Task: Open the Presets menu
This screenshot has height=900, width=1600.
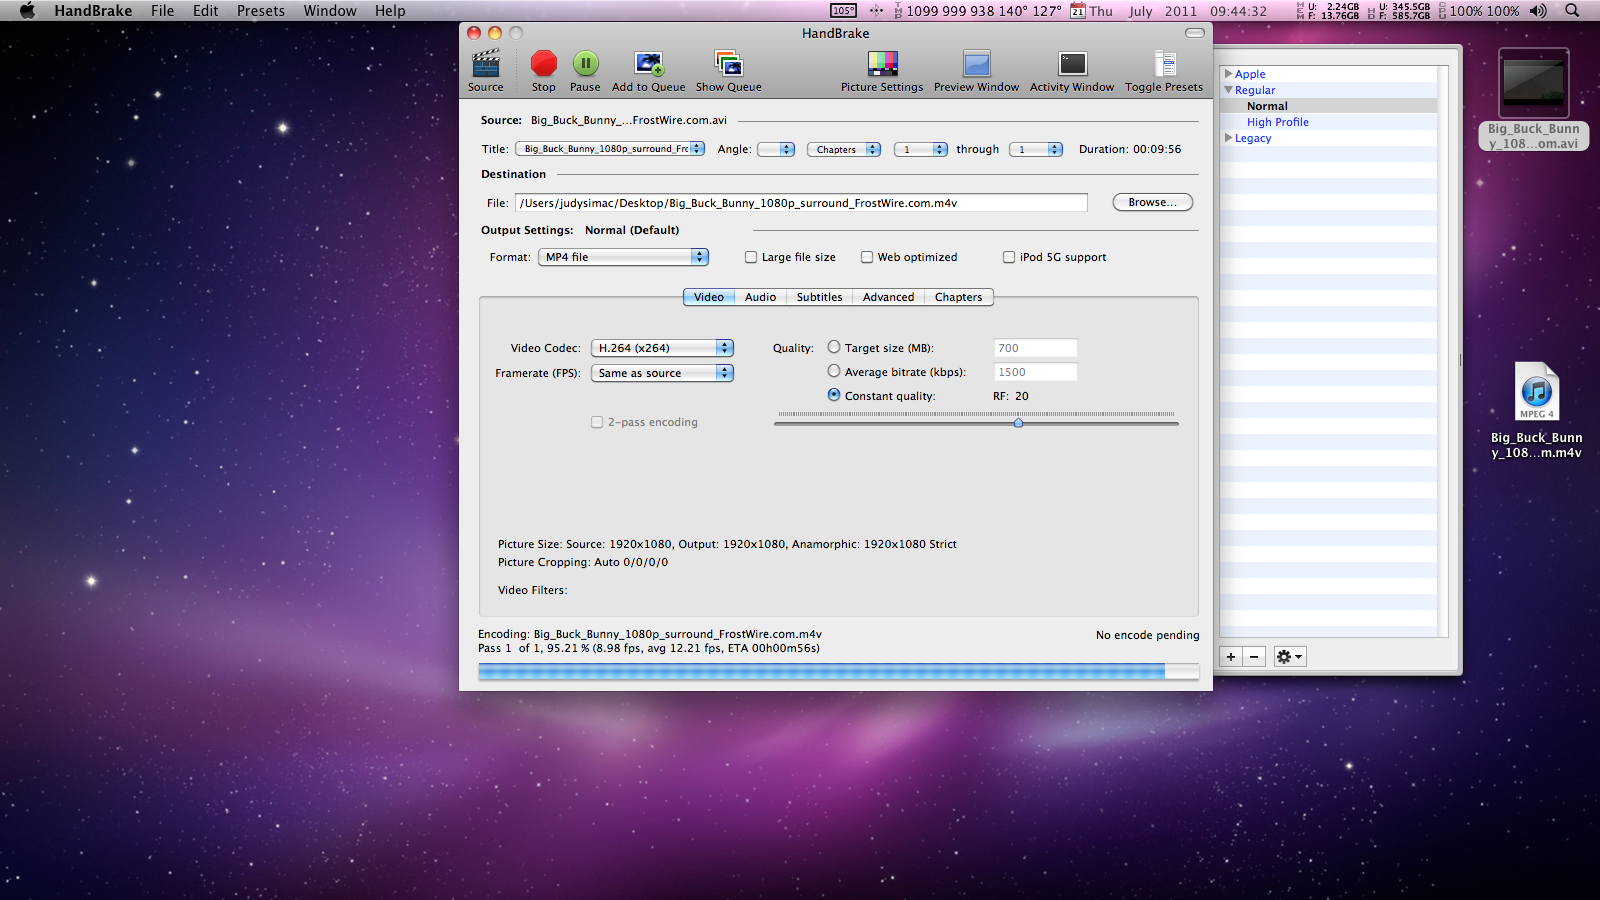Action: (261, 11)
